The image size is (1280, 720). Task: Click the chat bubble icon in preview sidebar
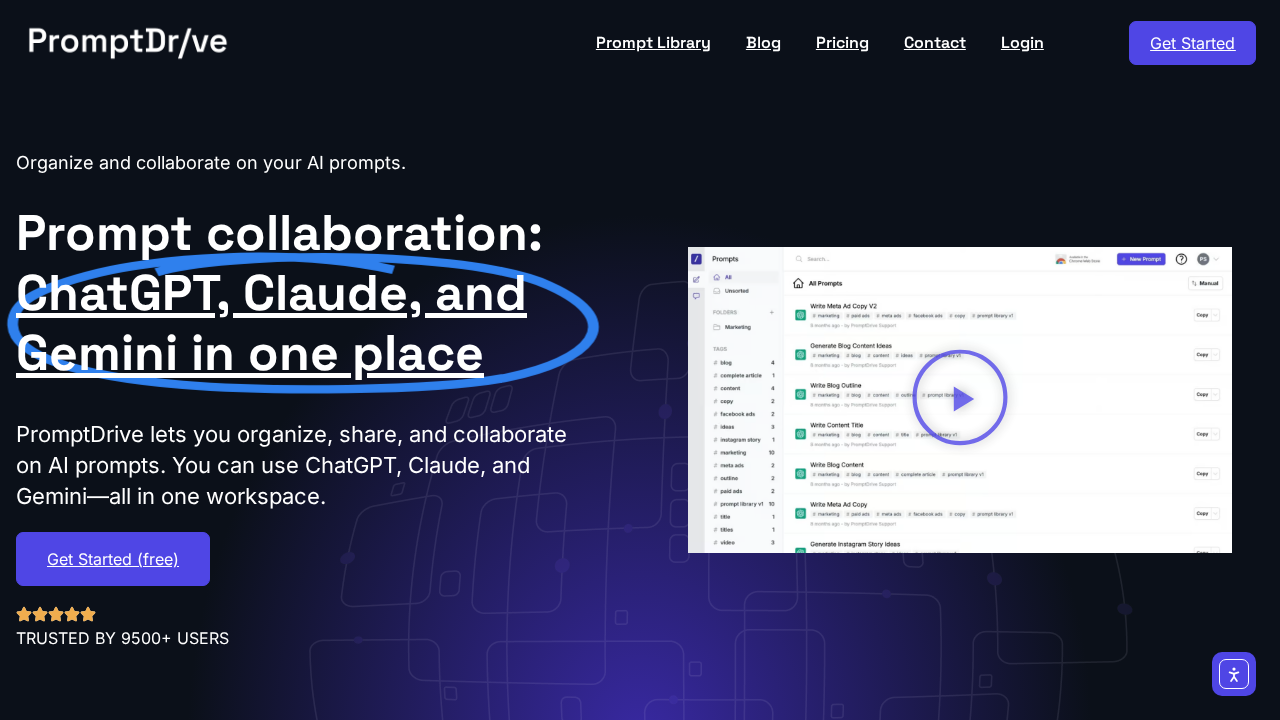[696, 295]
